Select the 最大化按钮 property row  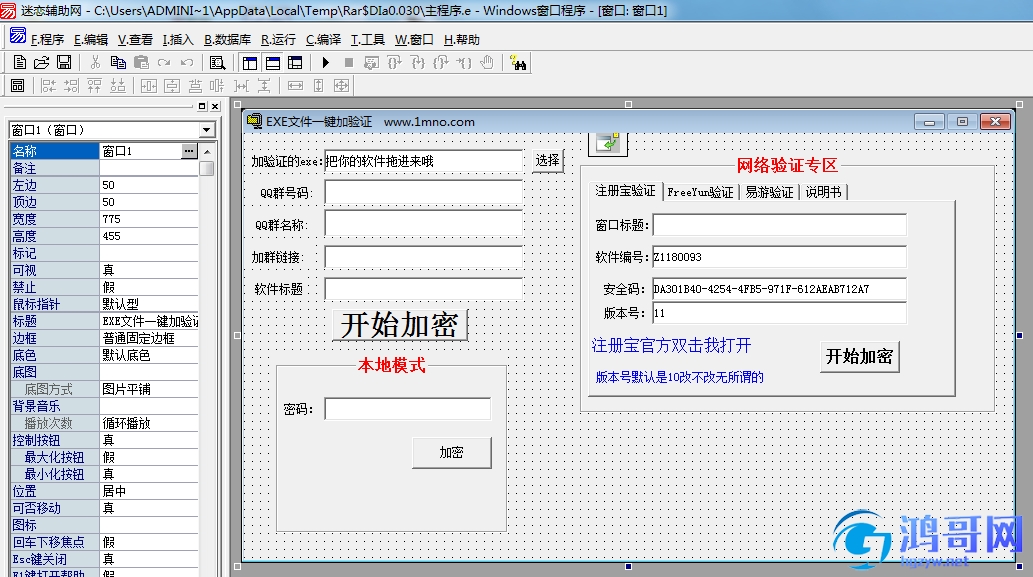[105, 457]
